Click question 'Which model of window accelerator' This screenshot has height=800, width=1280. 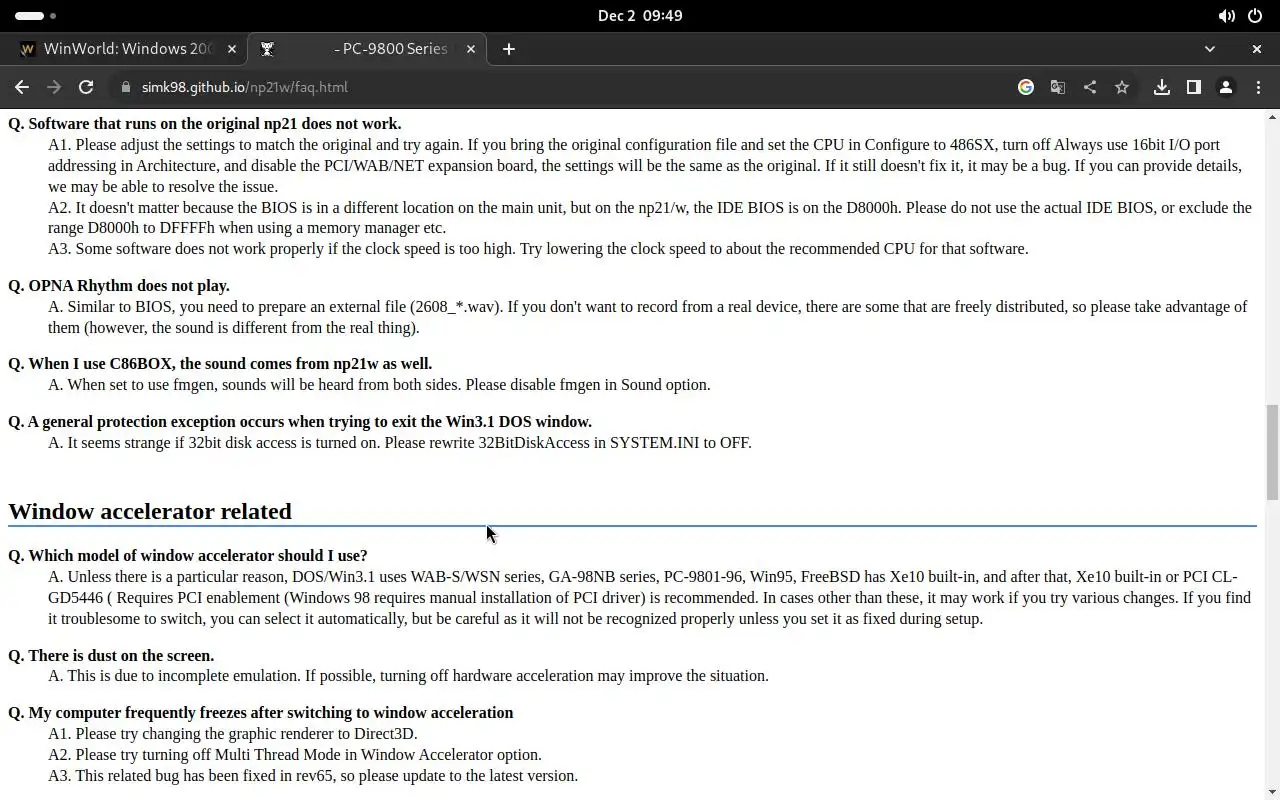pyautogui.click(x=188, y=556)
